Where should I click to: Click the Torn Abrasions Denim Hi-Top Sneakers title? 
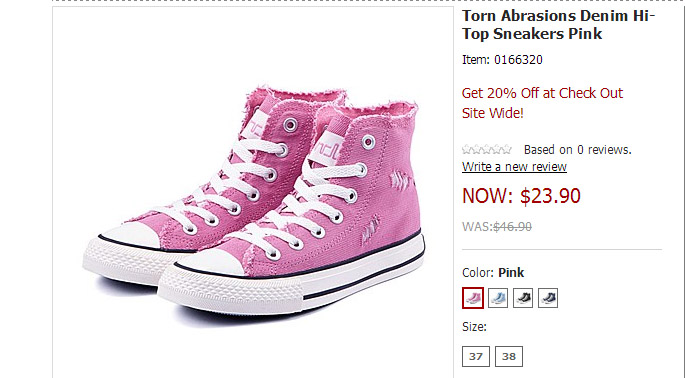tap(559, 24)
